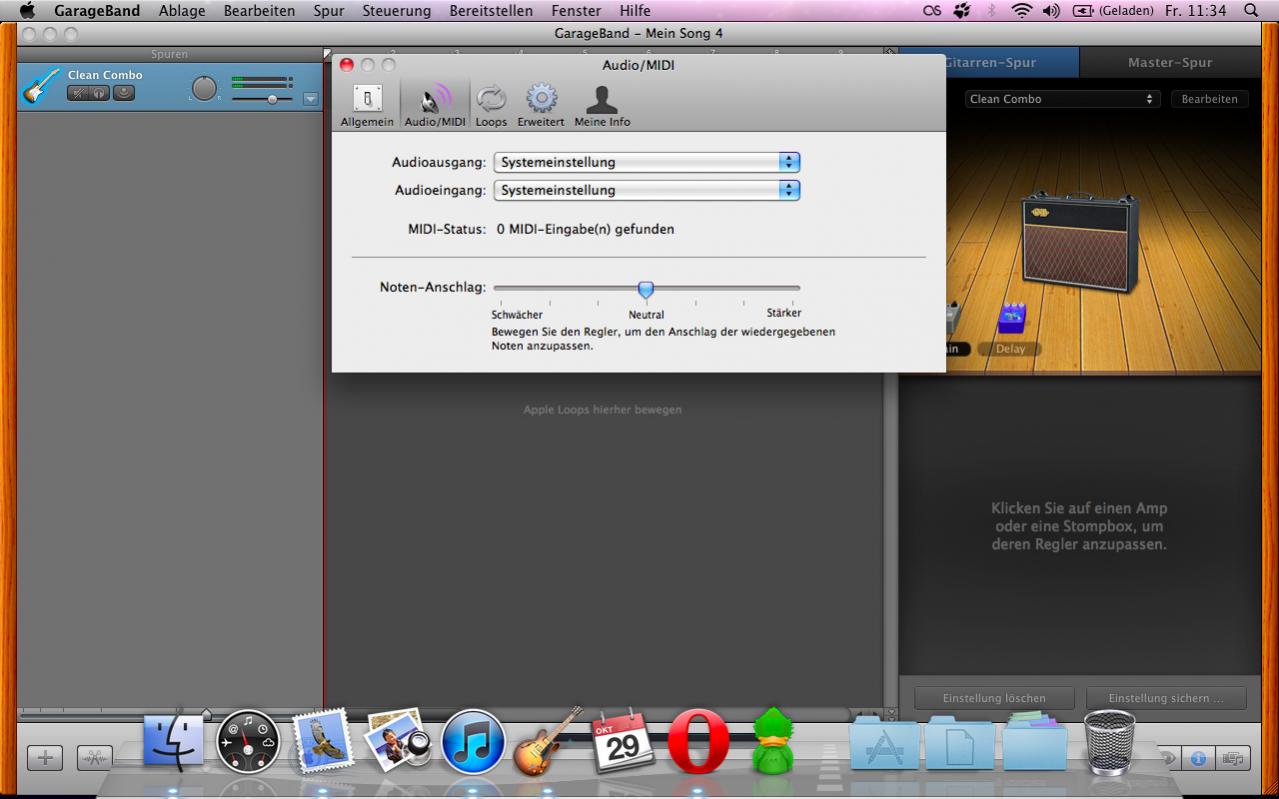Open the track editor scissors button
The image size is (1279, 799).
95,758
